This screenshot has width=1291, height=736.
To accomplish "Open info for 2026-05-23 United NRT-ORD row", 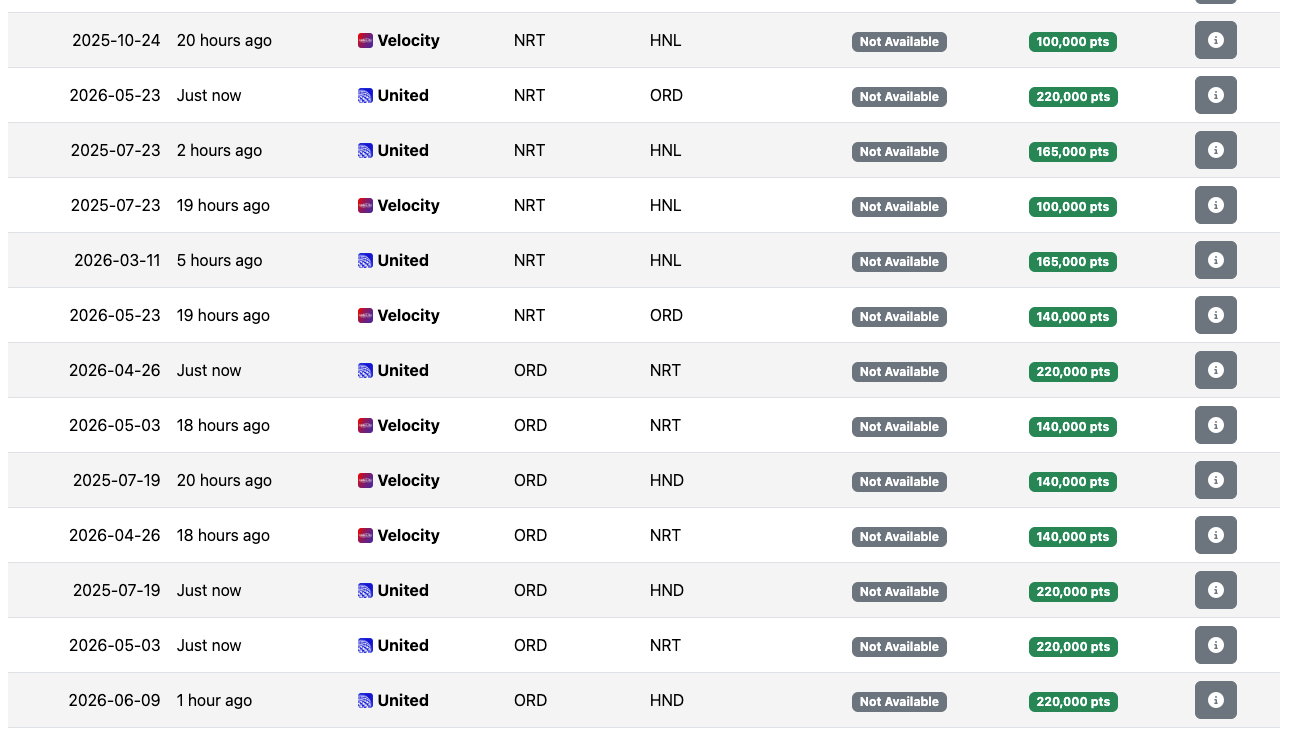I will click(1215, 95).
